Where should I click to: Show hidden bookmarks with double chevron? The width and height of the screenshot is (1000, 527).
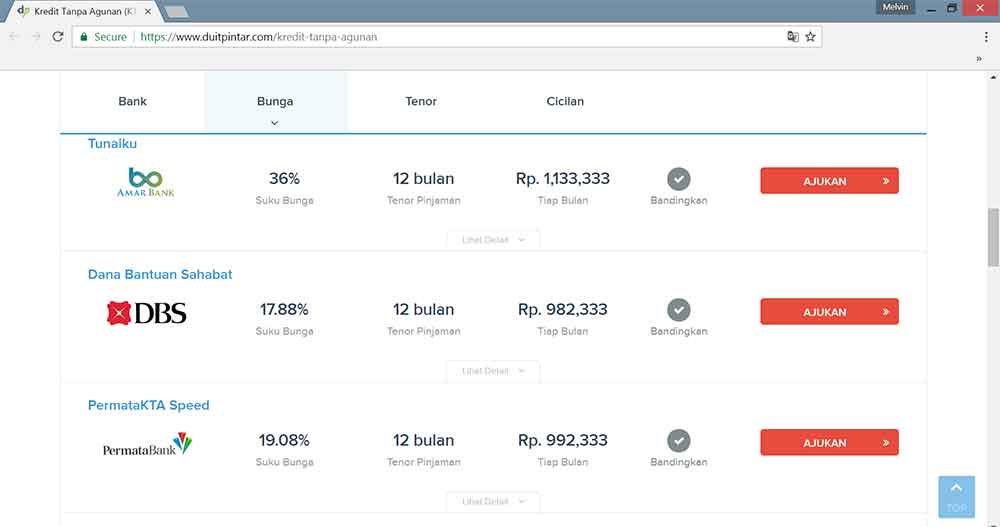979,59
